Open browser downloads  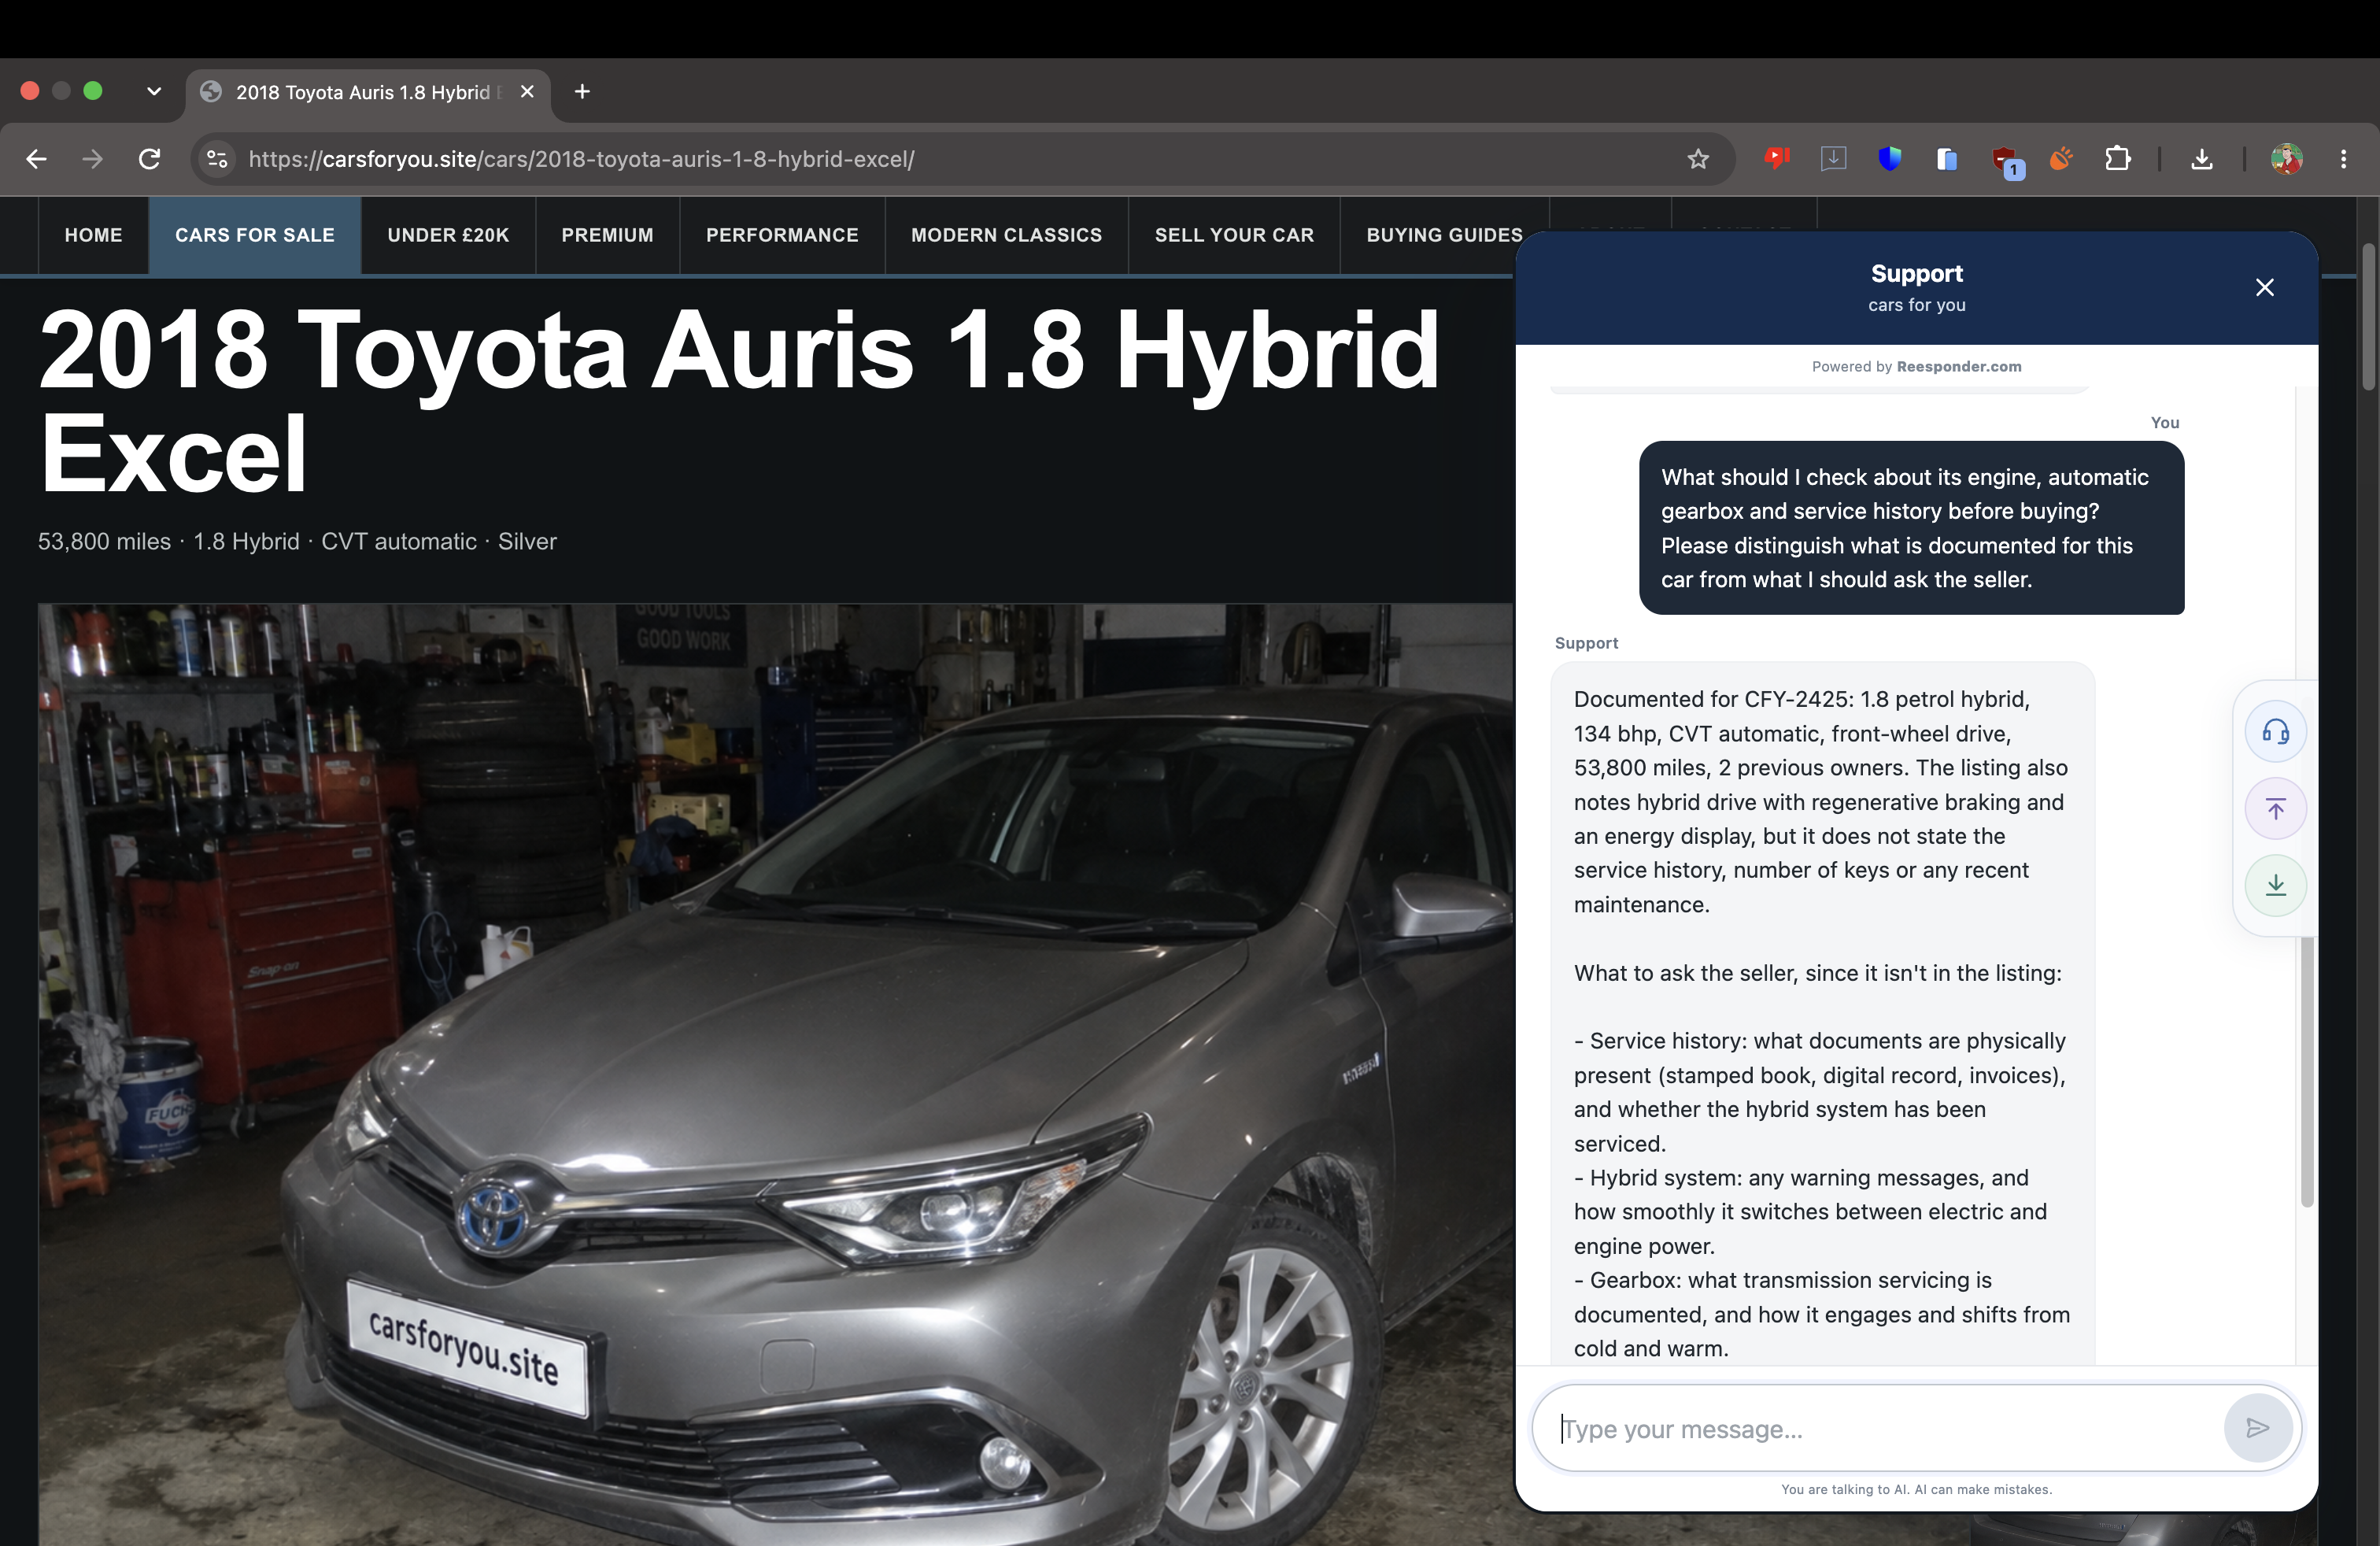[2201, 159]
